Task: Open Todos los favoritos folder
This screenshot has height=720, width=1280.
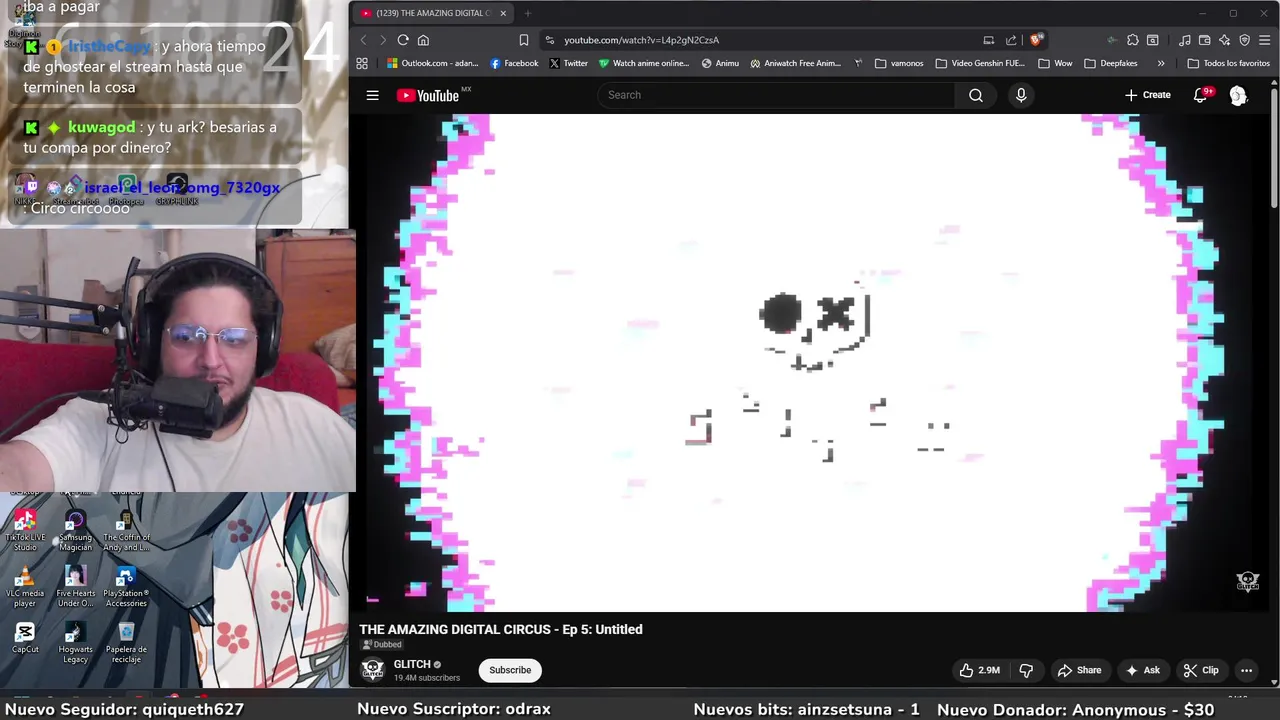Action: click(1228, 63)
